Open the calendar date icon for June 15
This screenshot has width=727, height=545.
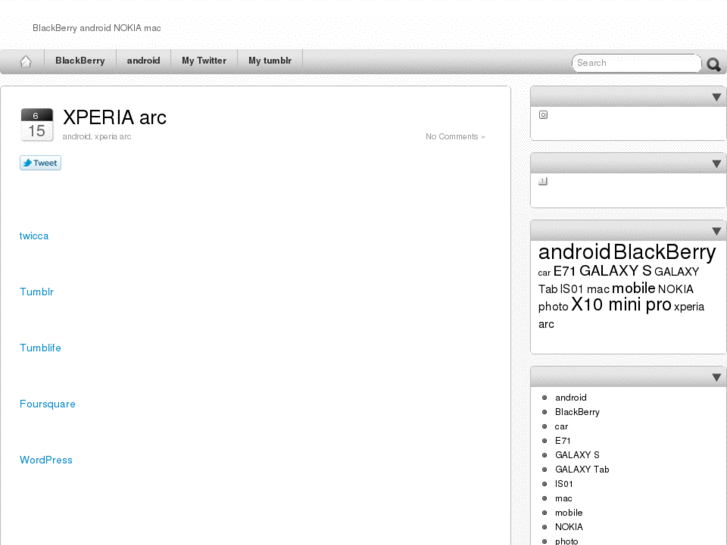[37, 124]
